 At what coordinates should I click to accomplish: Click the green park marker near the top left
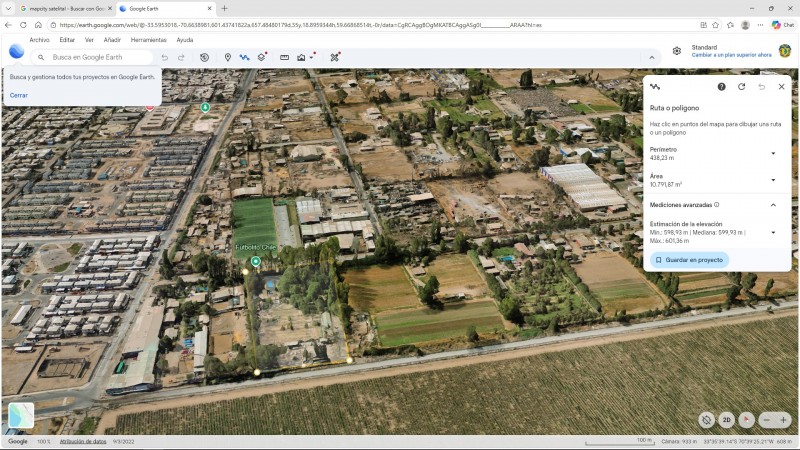tap(205, 107)
